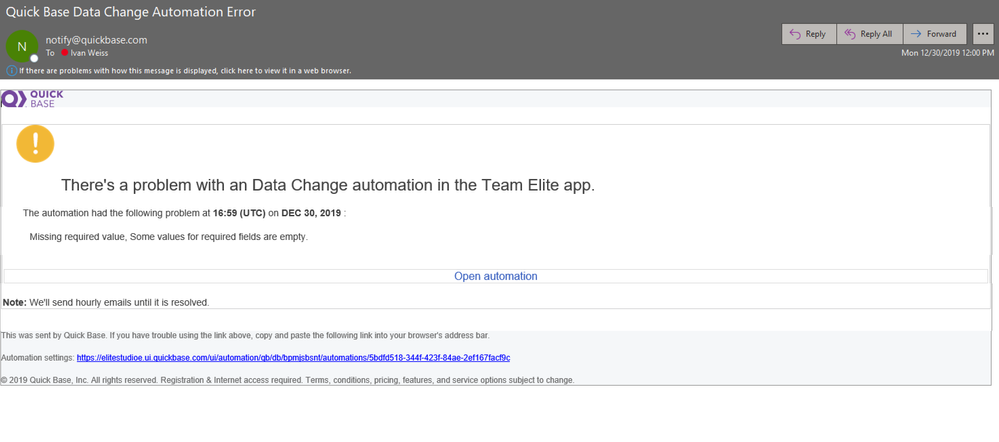Click the 16:59 (UTC) time text
The height and width of the screenshot is (442, 999).
pyautogui.click(x=239, y=213)
